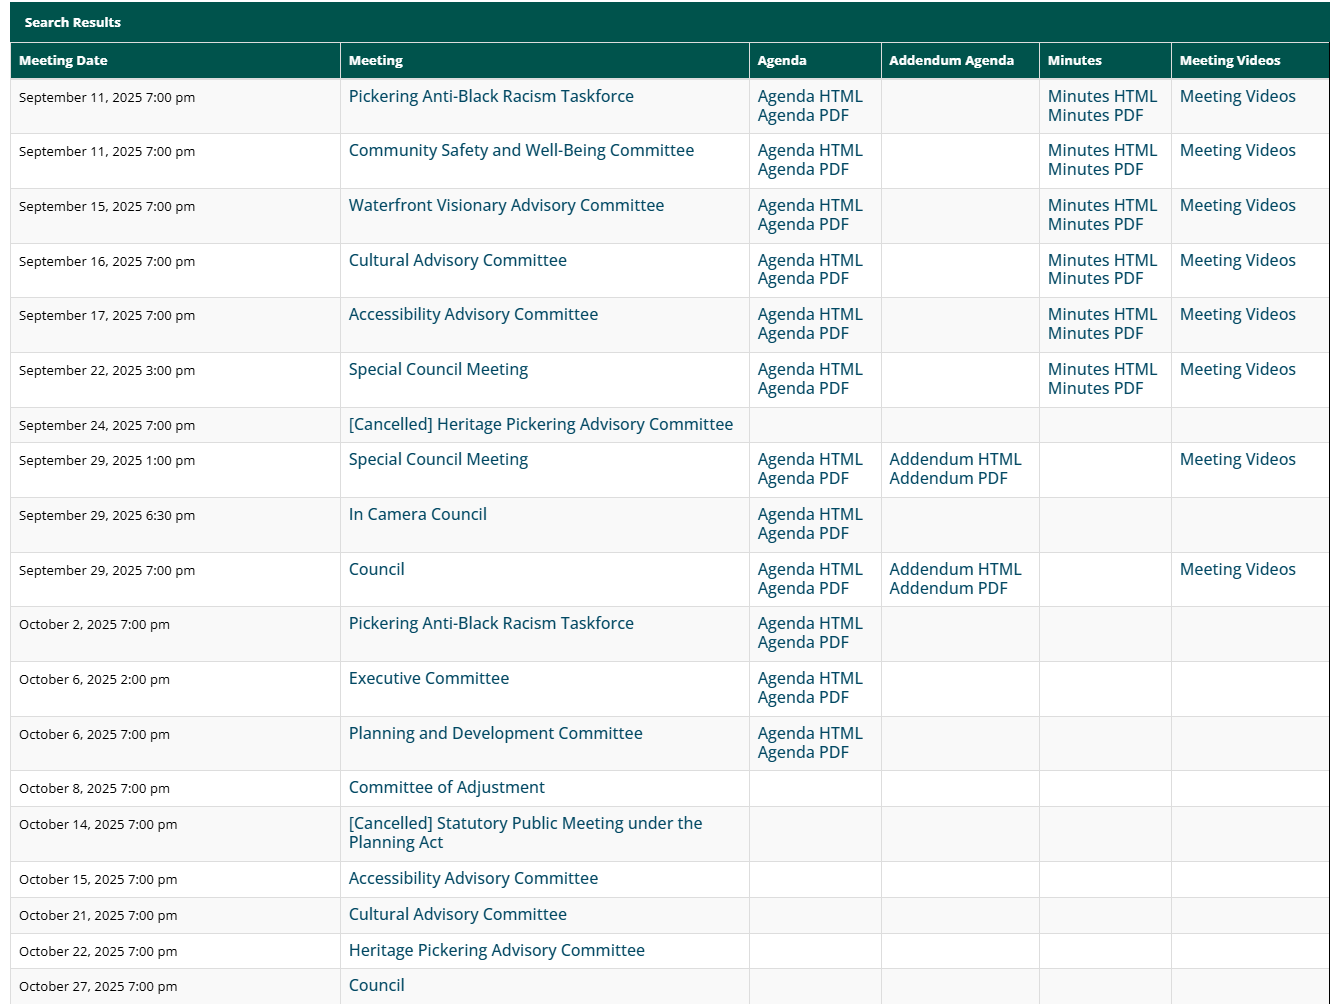This screenshot has height=1004, width=1344.
Task: Open Addendum HTML for September 29 Special Council
Action: click(x=955, y=460)
